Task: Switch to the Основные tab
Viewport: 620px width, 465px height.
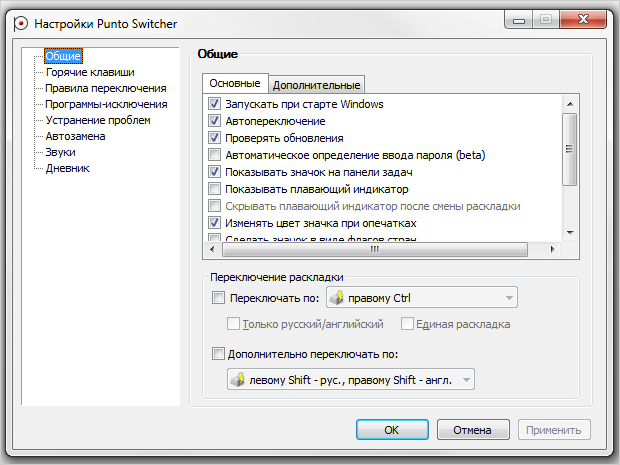Action: (235, 83)
